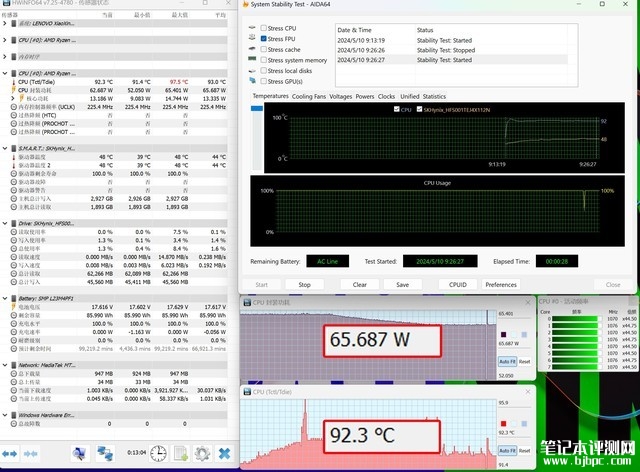Image resolution: width=640 pixels, height=472 pixels.
Task: Switch to Voltages tab
Action: point(340,96)
